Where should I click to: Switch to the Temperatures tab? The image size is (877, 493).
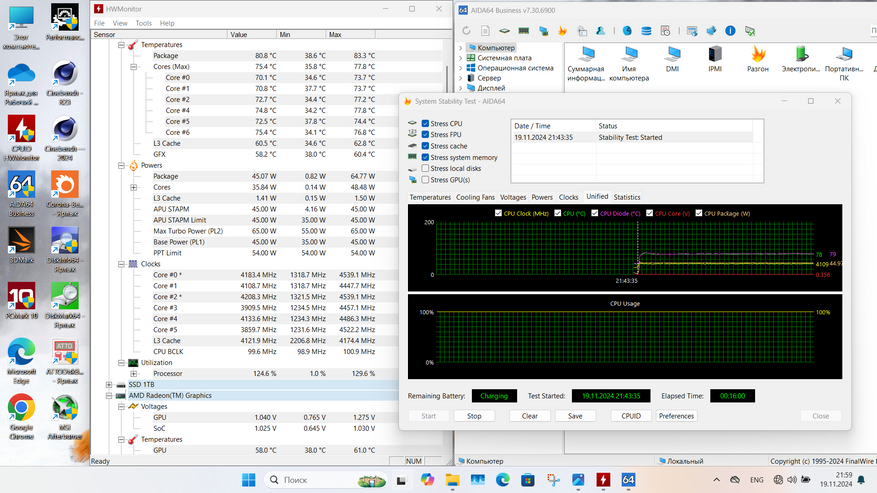(x=430, y=197)
